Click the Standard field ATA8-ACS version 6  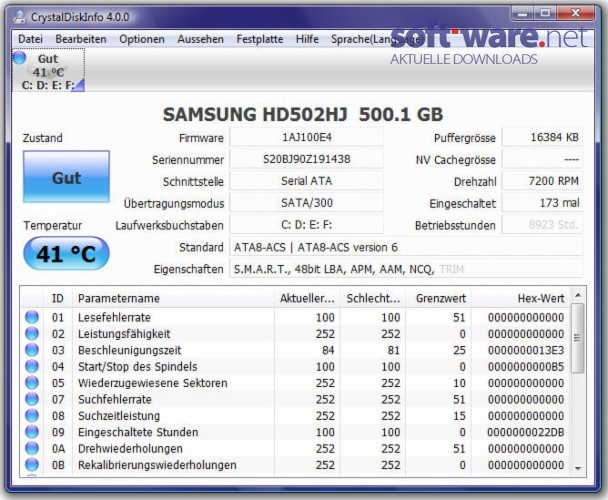click(x=406, y=247)
